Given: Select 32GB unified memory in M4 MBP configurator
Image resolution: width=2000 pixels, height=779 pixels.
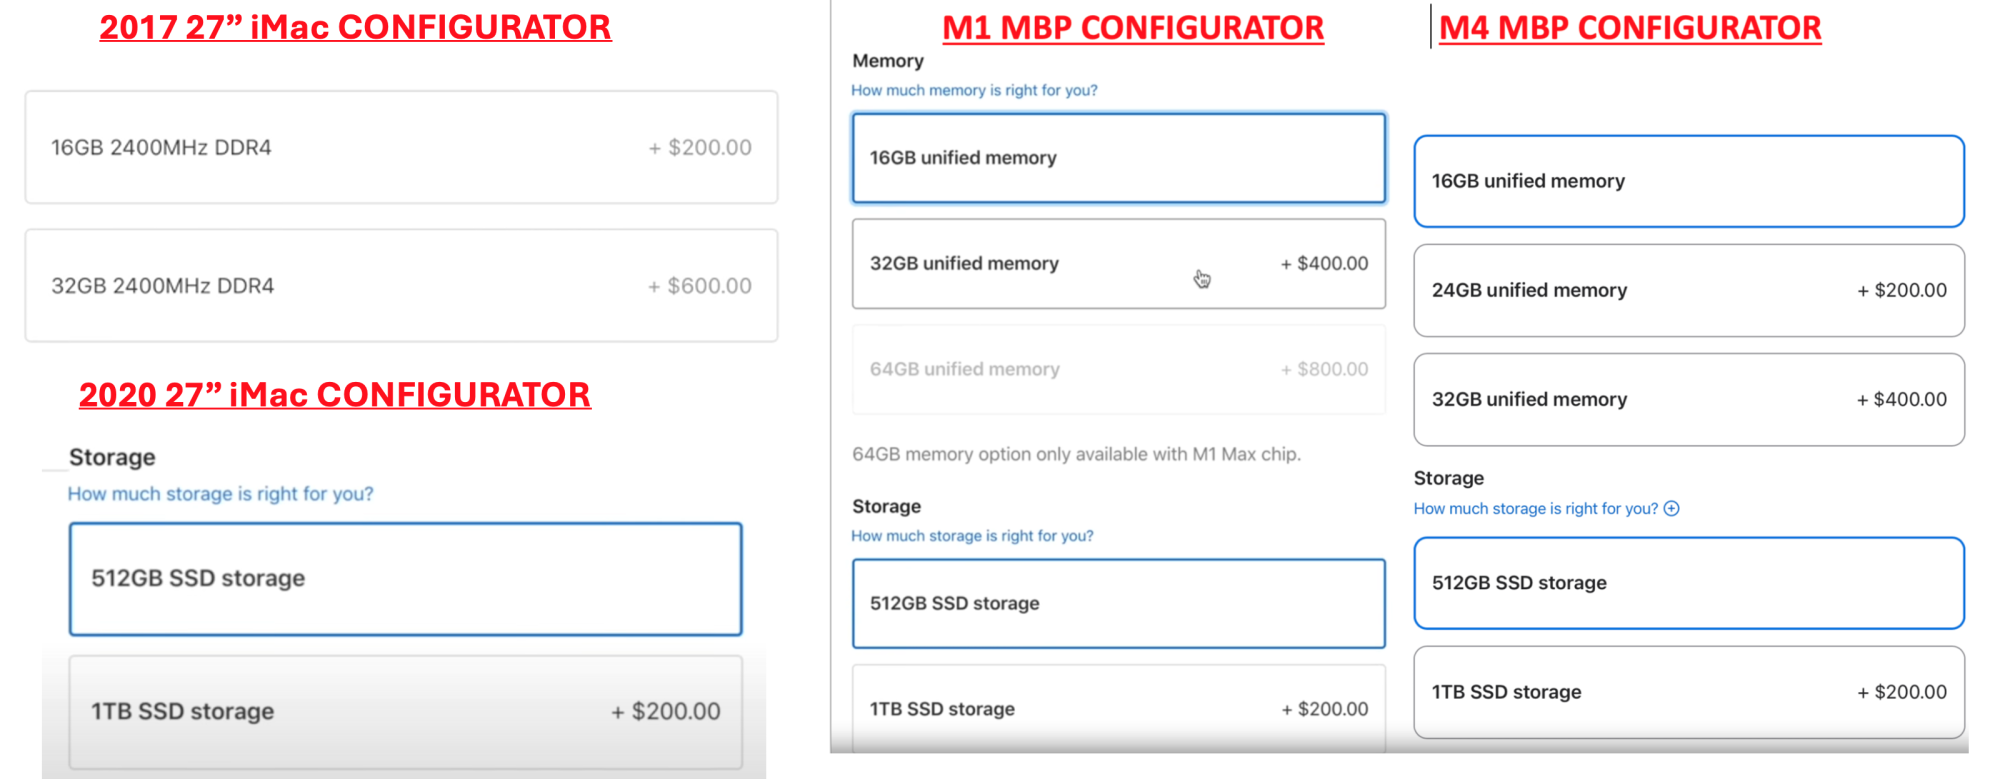Looking at the screenshot, I should pyautogui.click(x=1688, y=400).
